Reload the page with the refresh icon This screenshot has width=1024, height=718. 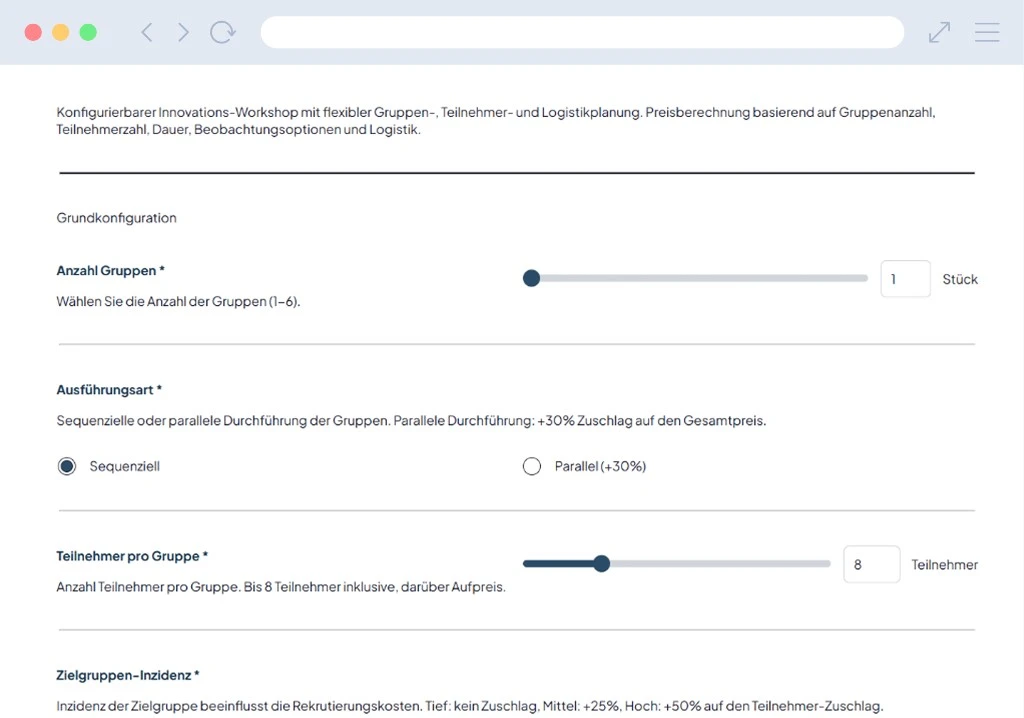click(222, 32)
